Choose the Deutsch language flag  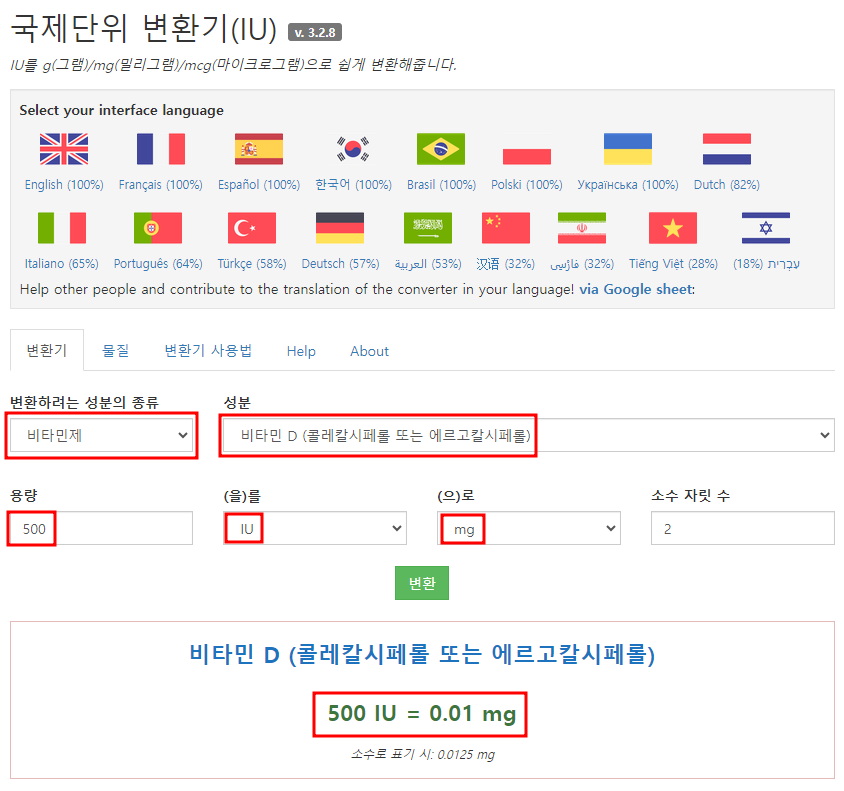pyautogui.click(x=340, y=228)
